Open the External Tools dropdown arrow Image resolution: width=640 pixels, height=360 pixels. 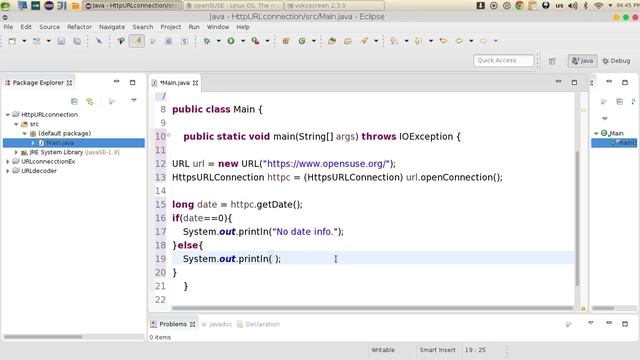(x=267, y=41)
